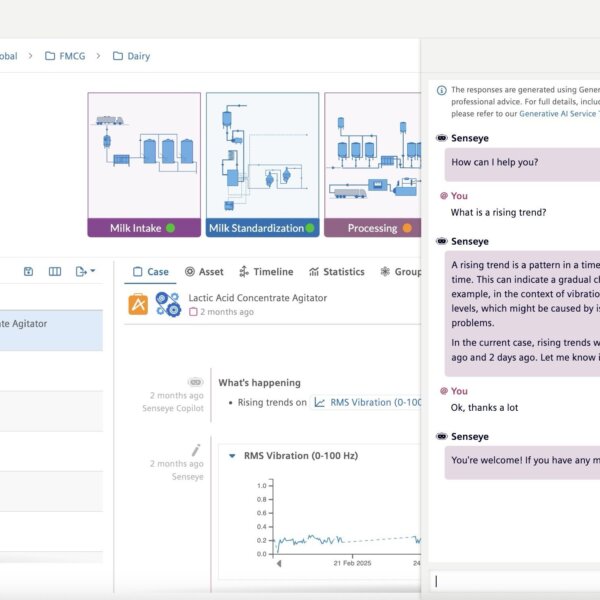
Task: Select the Milk Standardization process thumbnail
Action: point(262,164)
